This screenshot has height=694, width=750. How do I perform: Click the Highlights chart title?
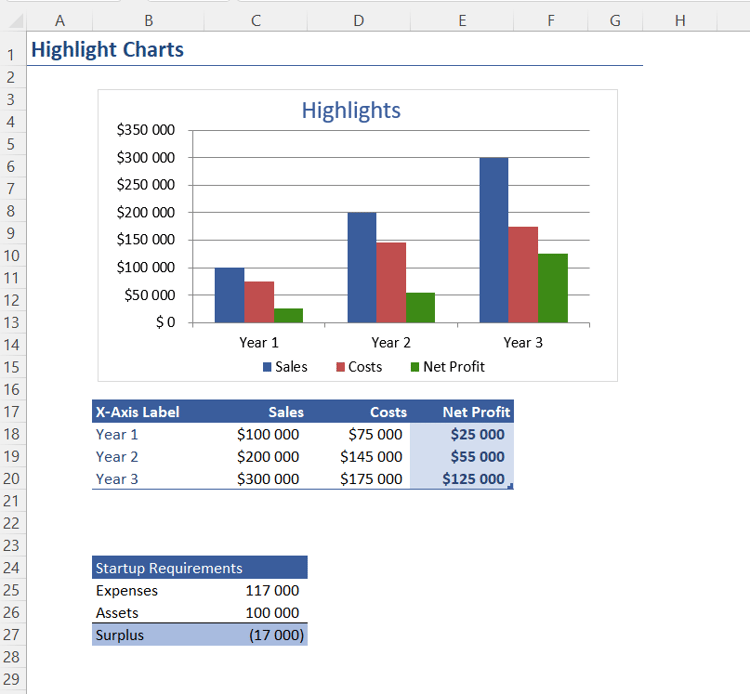point(351,110)
